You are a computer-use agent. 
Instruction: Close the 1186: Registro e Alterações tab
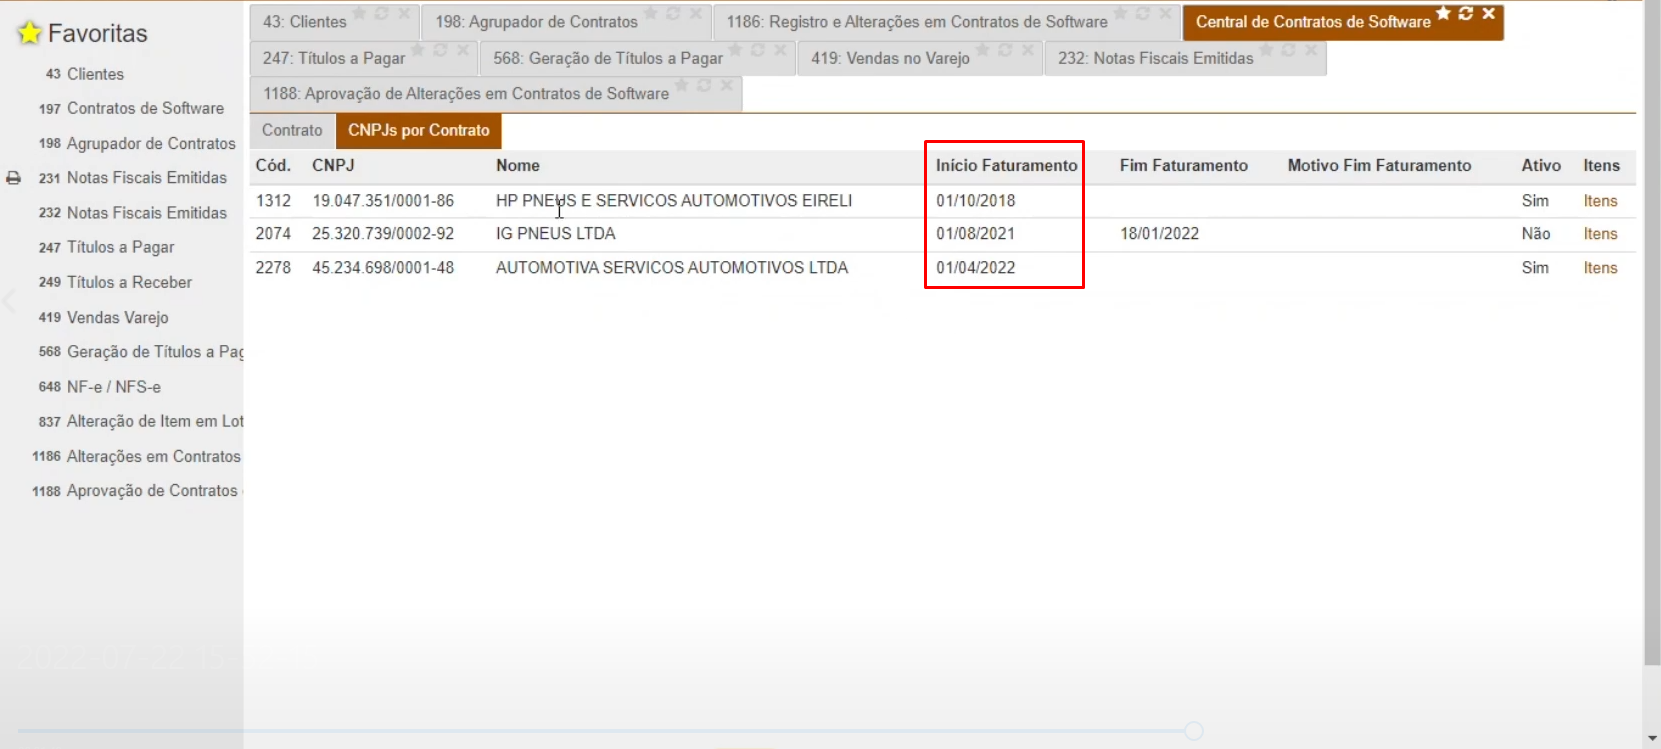tap(1166, 14)
